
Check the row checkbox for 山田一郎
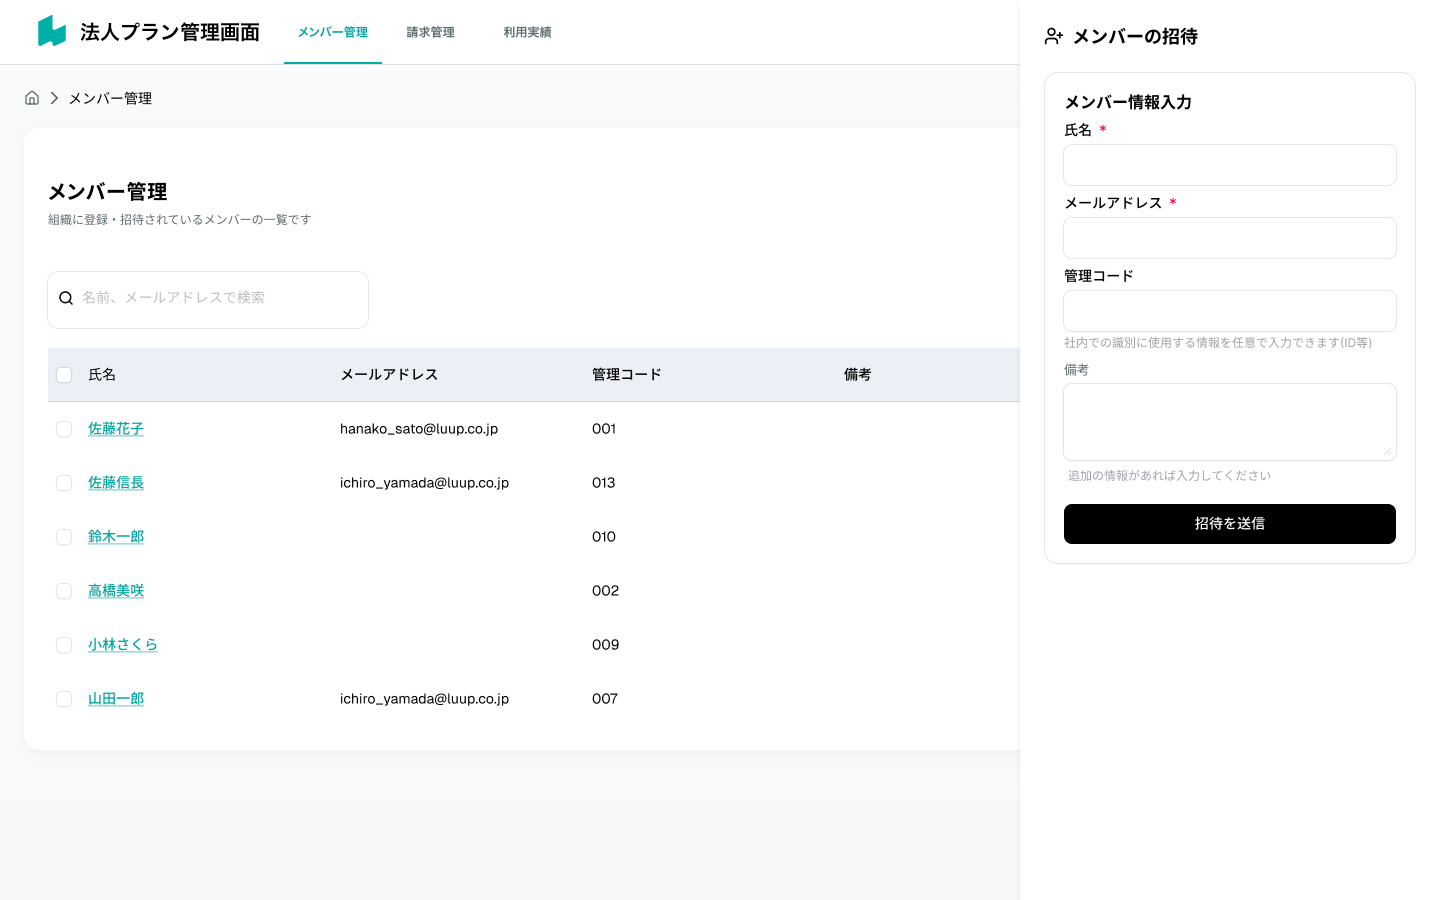[x=64, y=699]
